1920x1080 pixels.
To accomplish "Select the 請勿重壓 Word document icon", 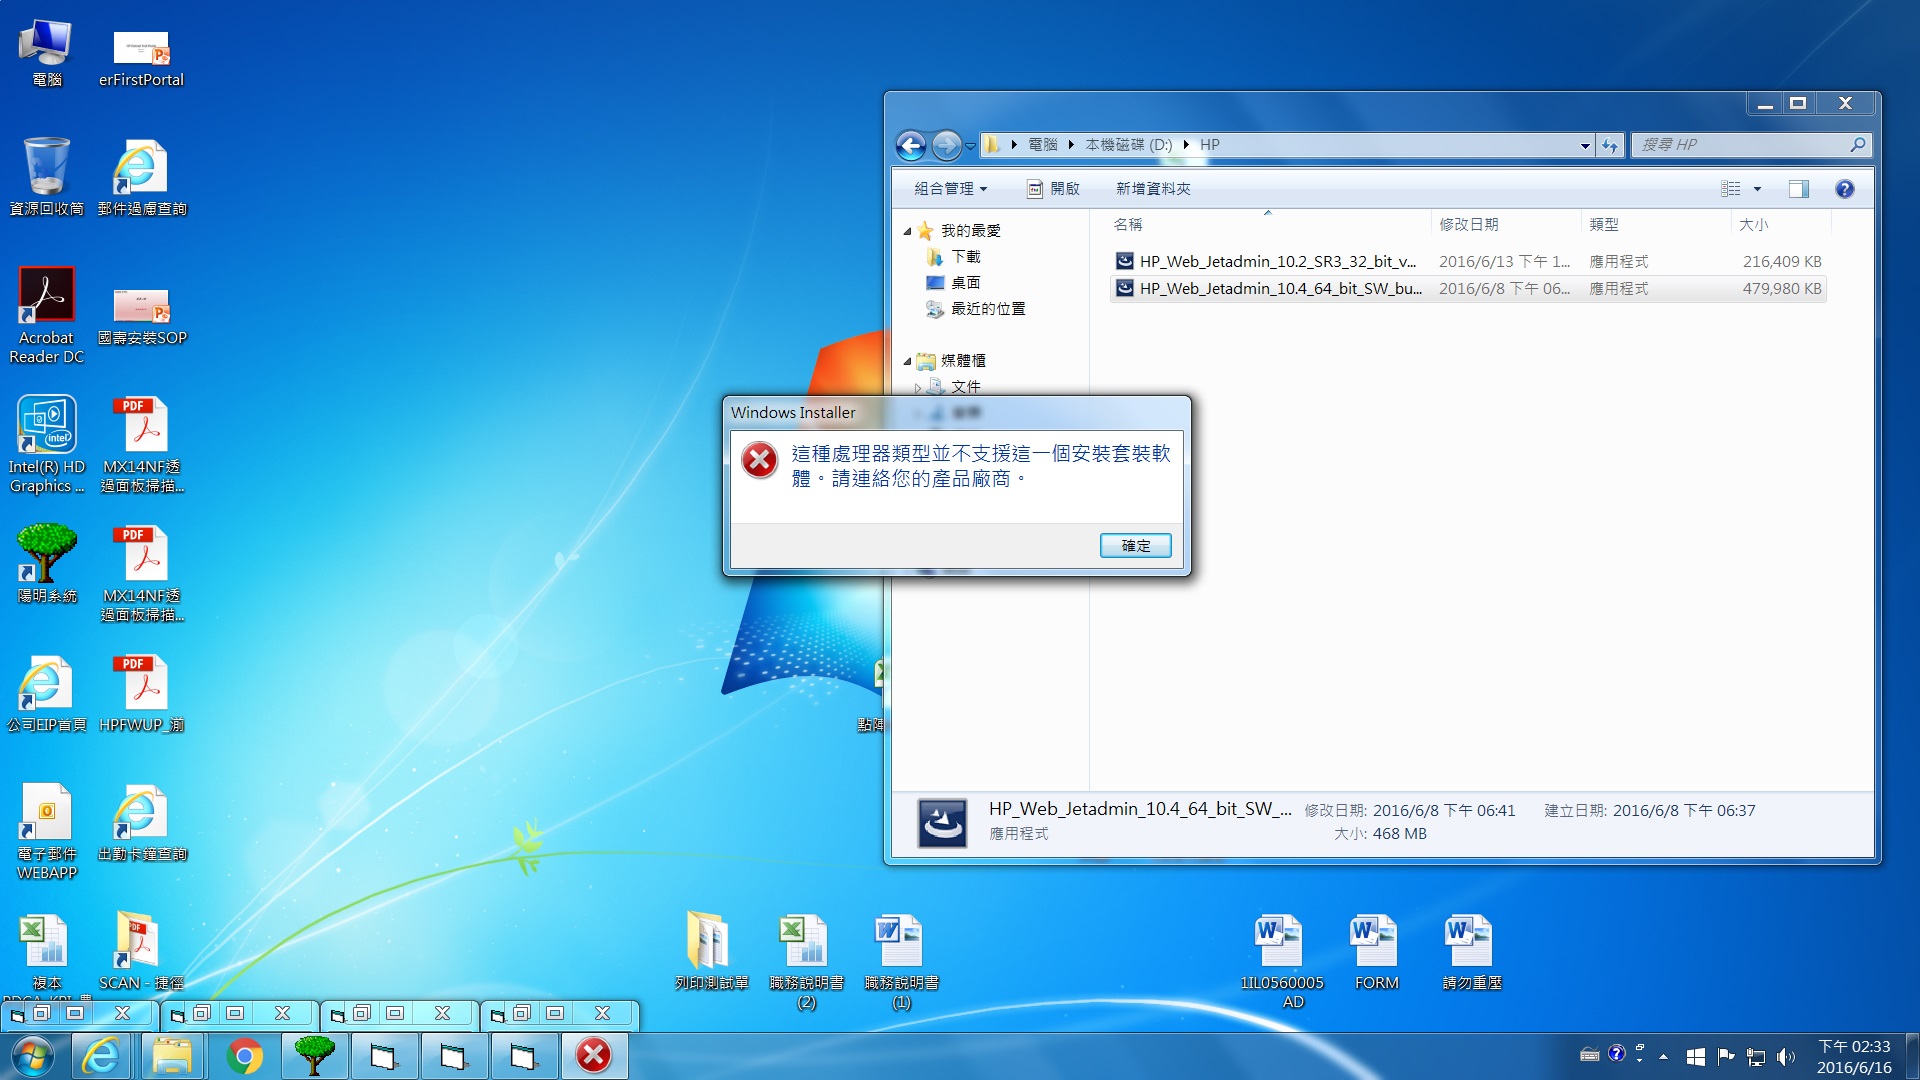I will [x=1471, y=951].
